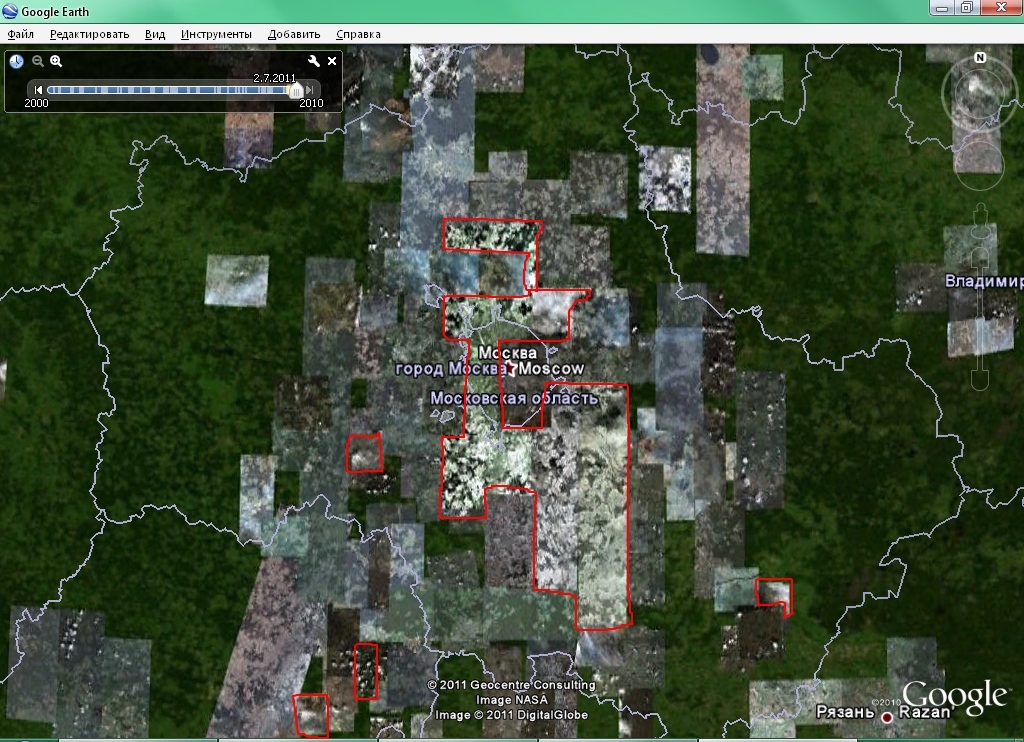Click the historical imagery clock icon
This screenshot has width=1024, height=742.
pos(17,61)
